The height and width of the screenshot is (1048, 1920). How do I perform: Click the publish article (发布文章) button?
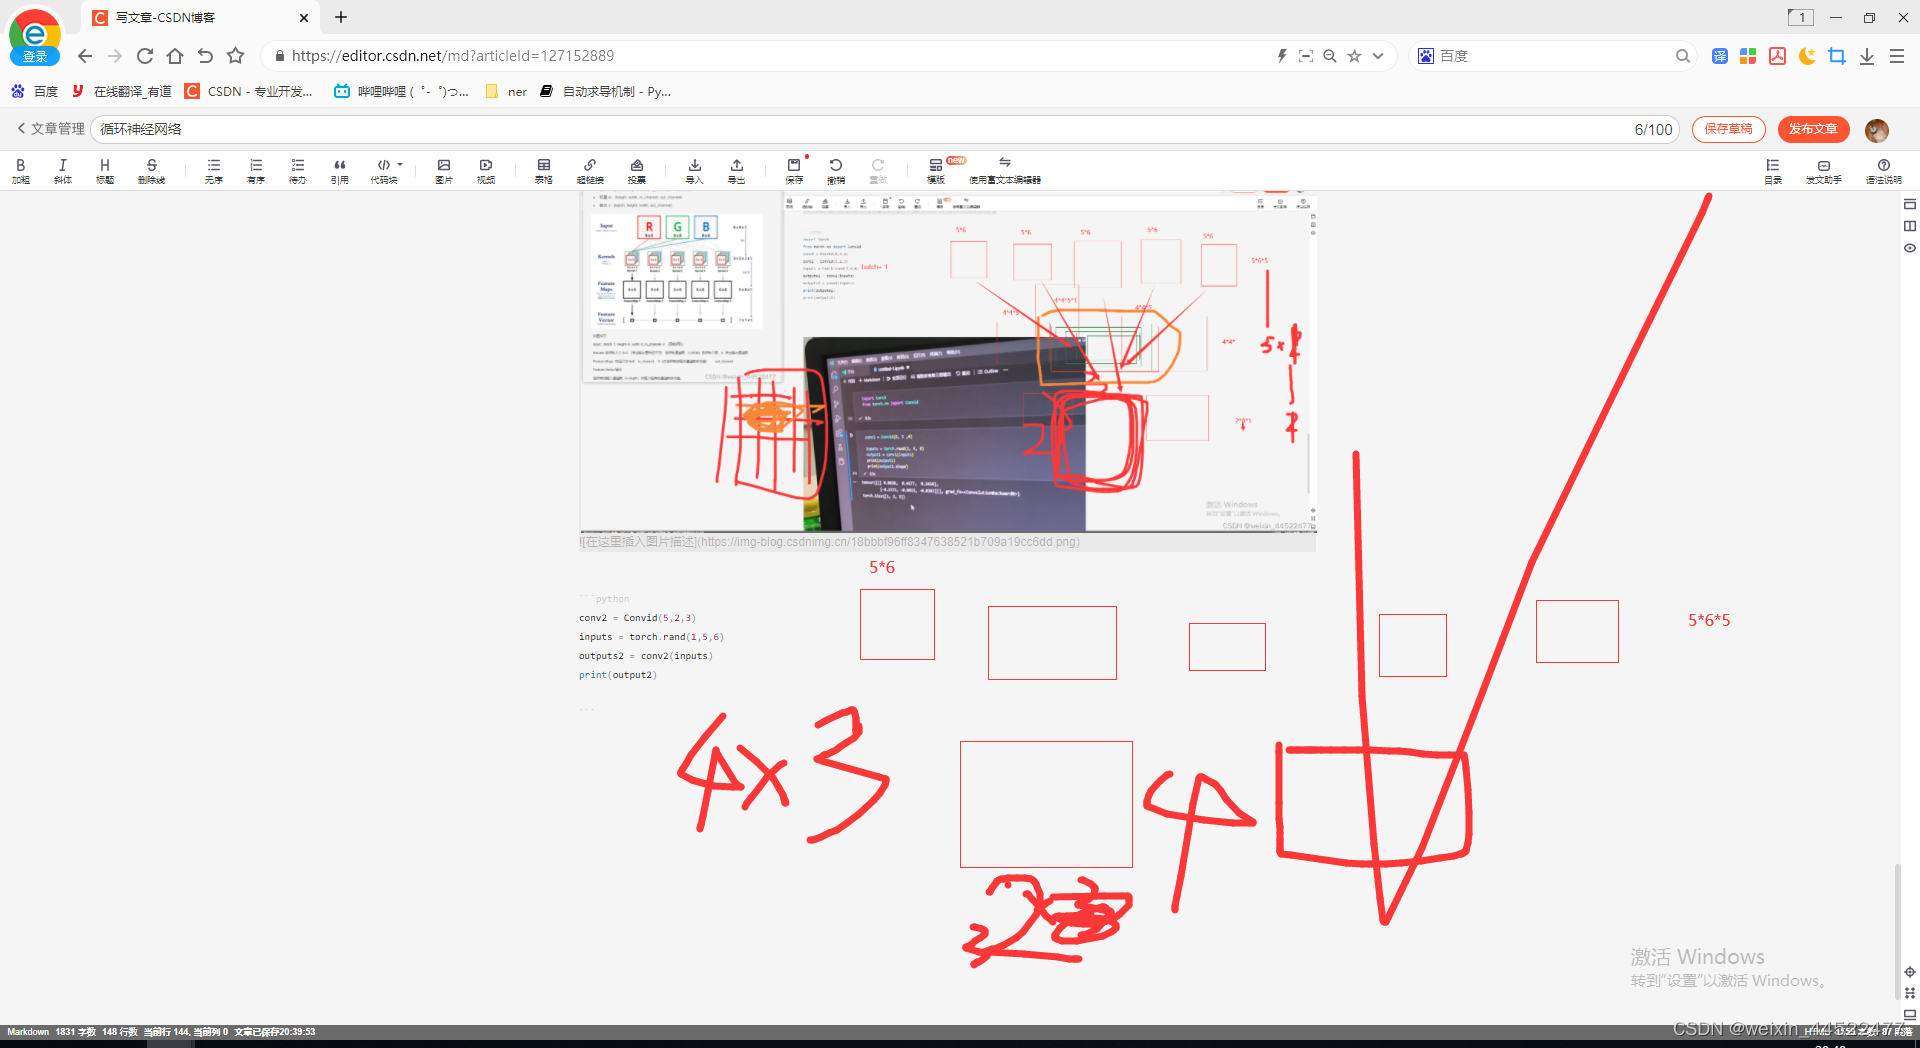(1814, 129)
